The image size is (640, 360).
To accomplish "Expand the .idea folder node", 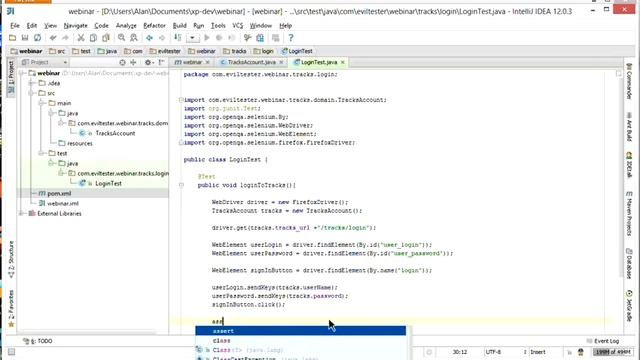I will click(x=31, y=83).
